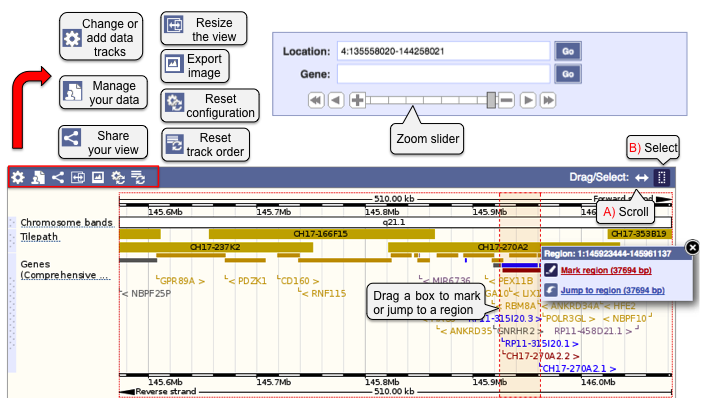
Task: Click the reset configuration icon in toolbar
Action: click(117, 177)
